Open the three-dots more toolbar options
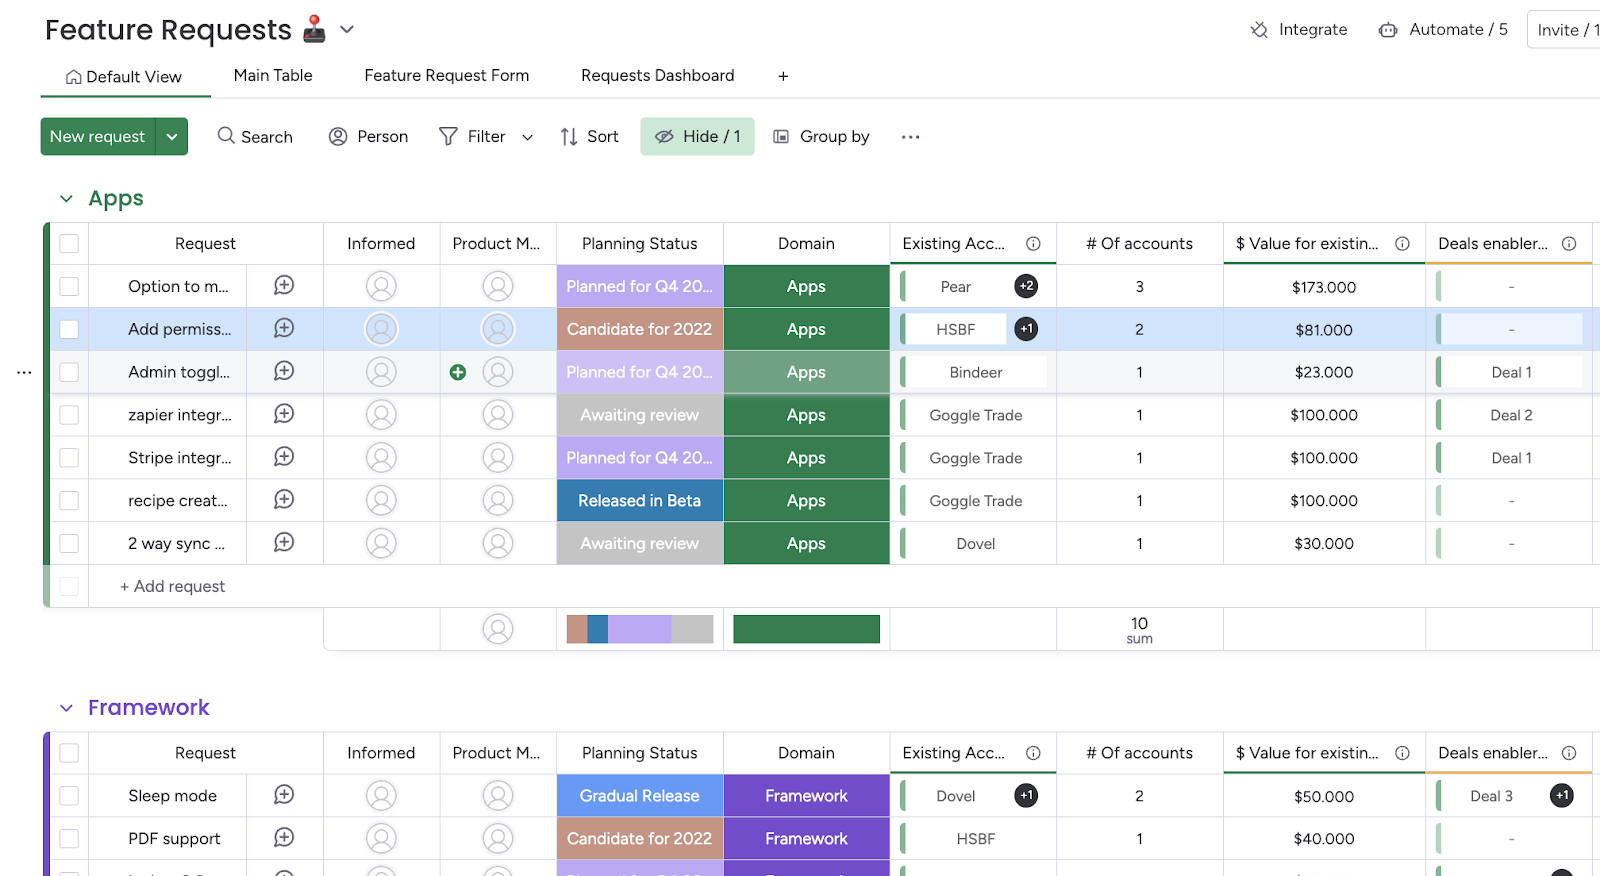1600x876 pixels. 910,137
